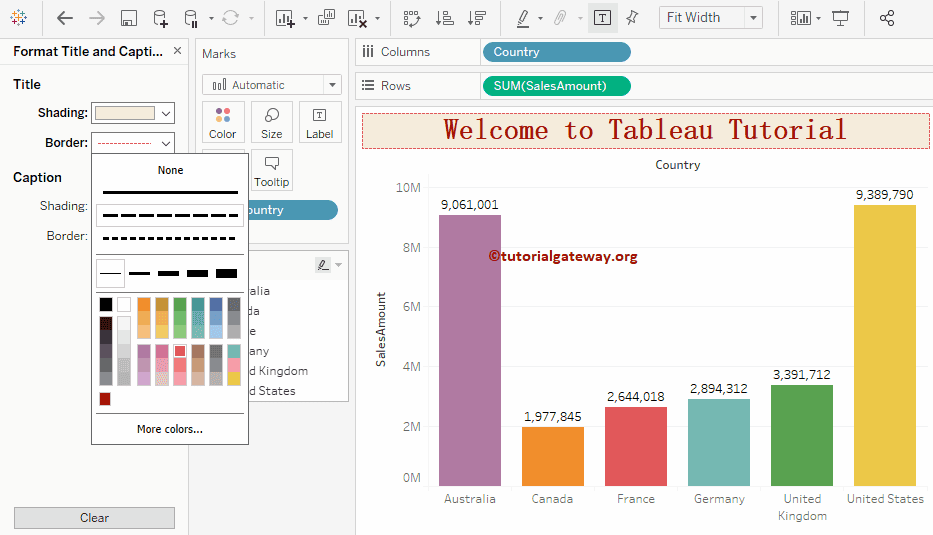Open the Title Shading dropdown

pos(132,113)
